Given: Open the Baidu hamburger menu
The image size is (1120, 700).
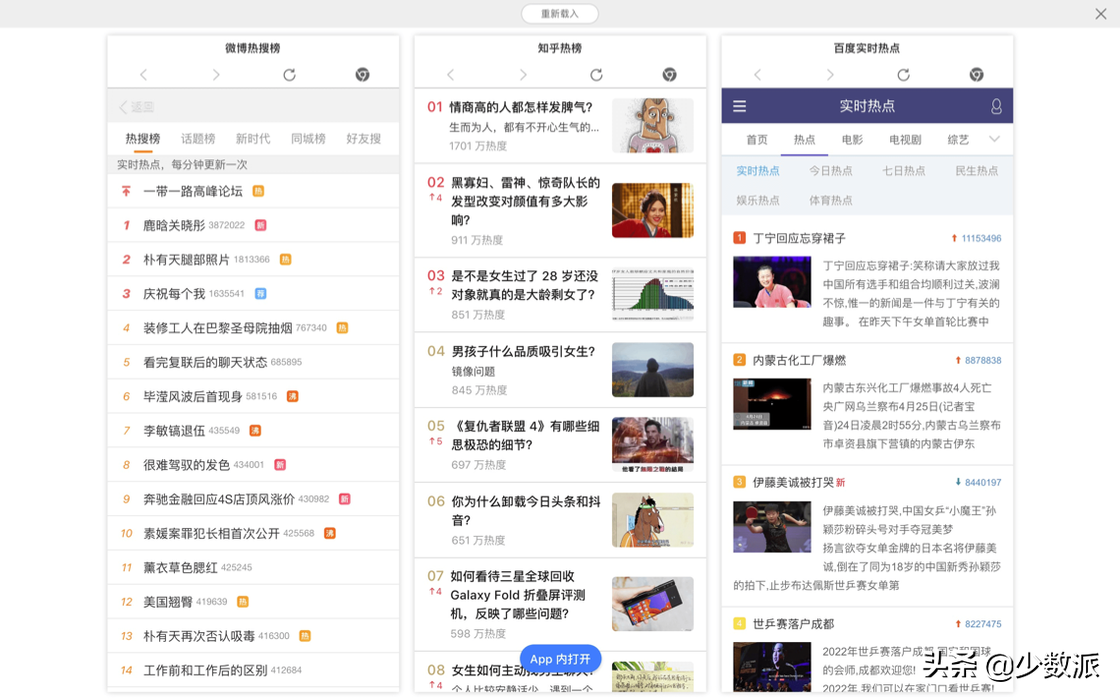Looking at the screenshot, I should (739, 106).
